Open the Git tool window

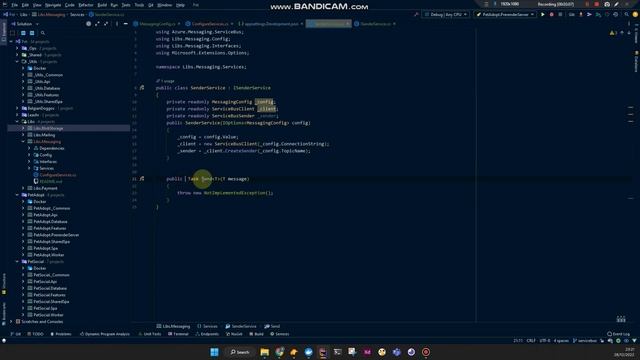[16, 334]
